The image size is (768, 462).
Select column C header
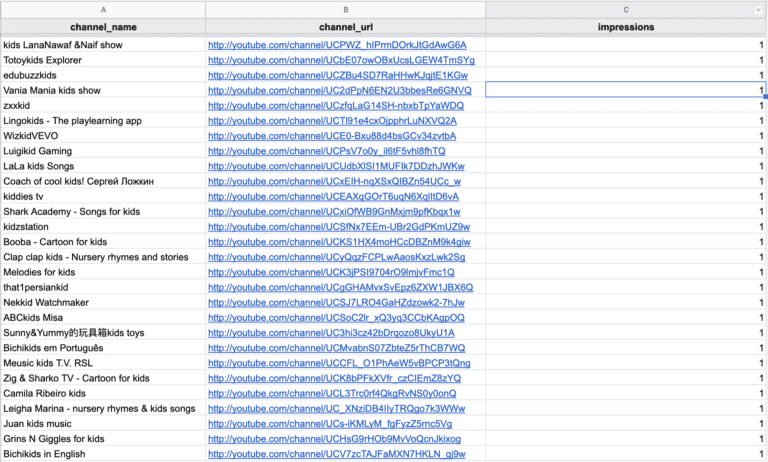pos(626,10)
